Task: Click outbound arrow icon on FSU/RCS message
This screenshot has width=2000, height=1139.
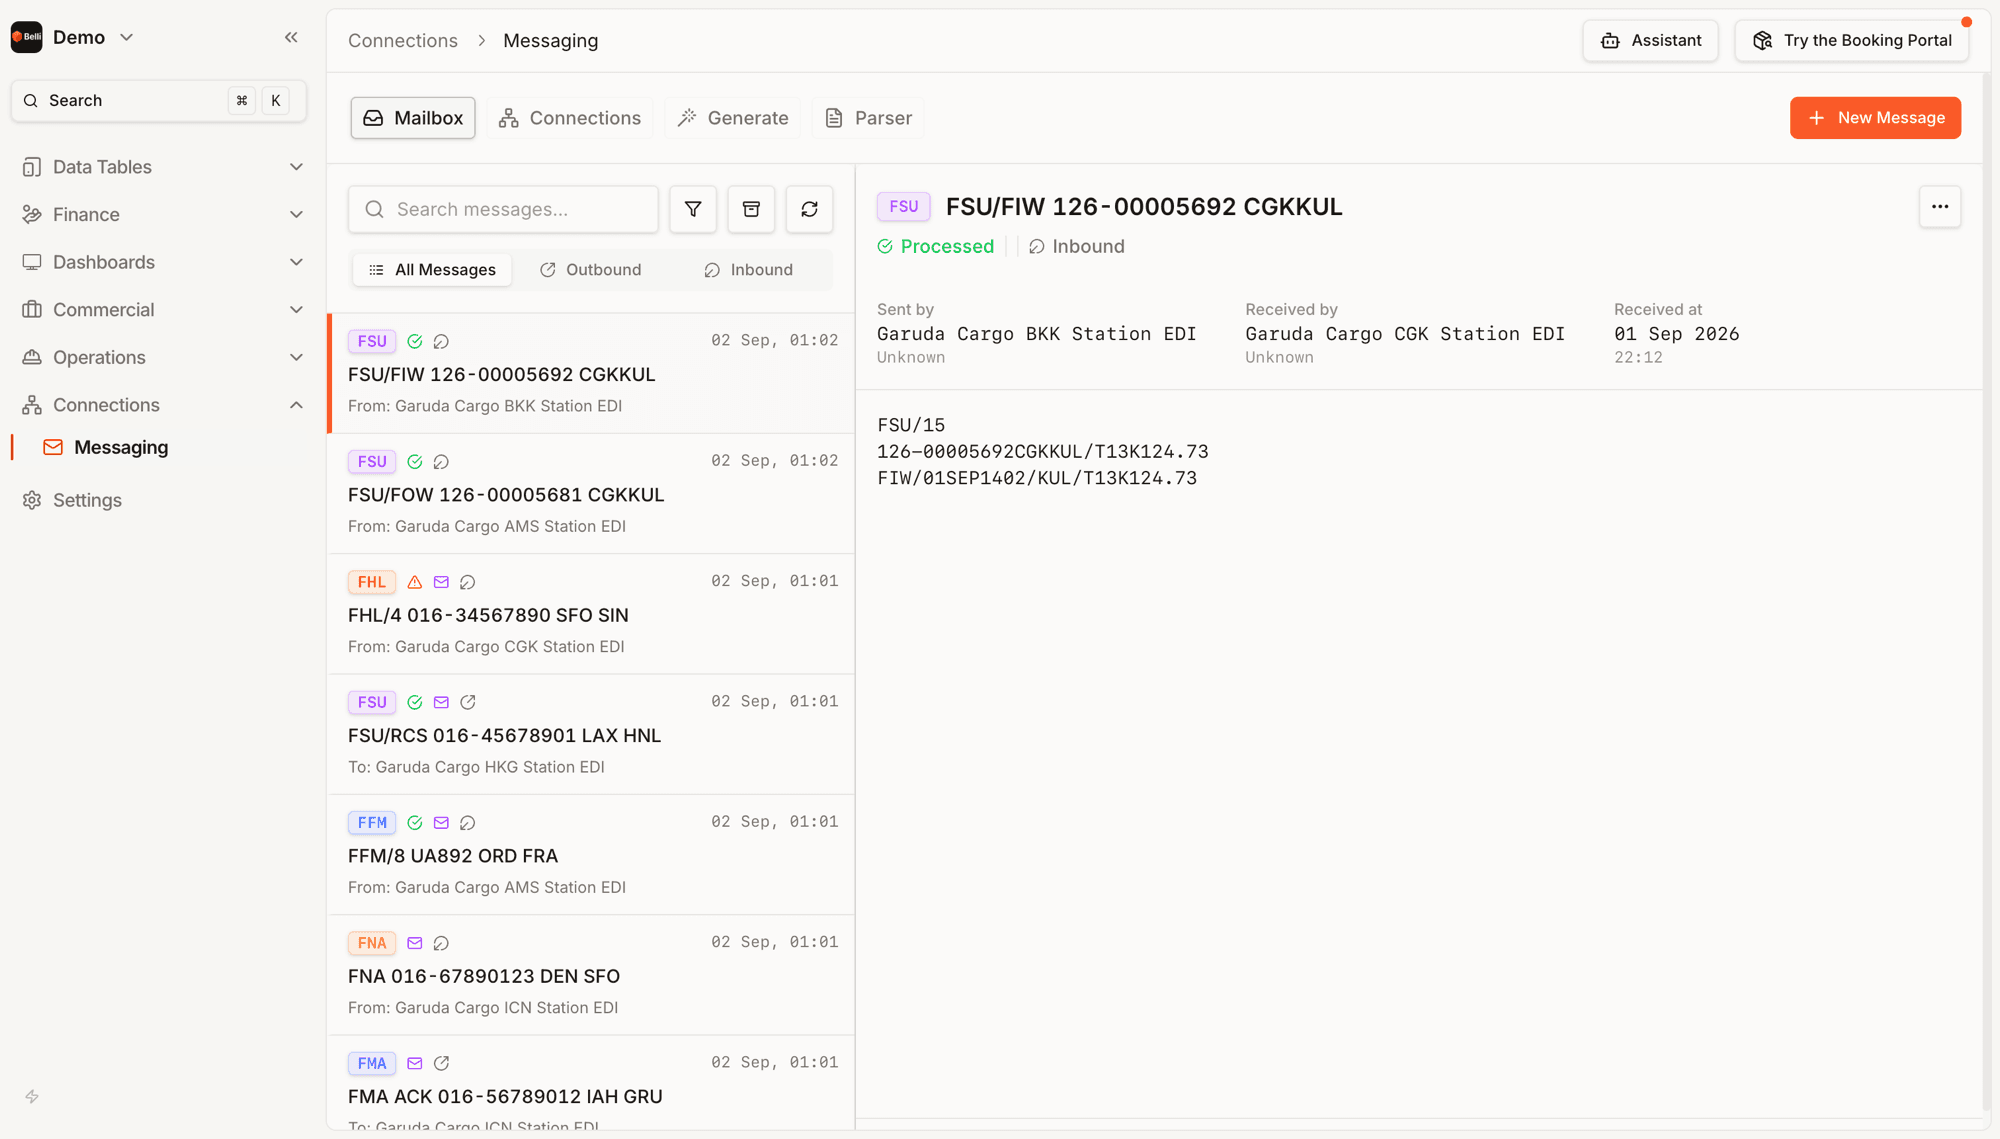Action: click(x=468, y=702)
